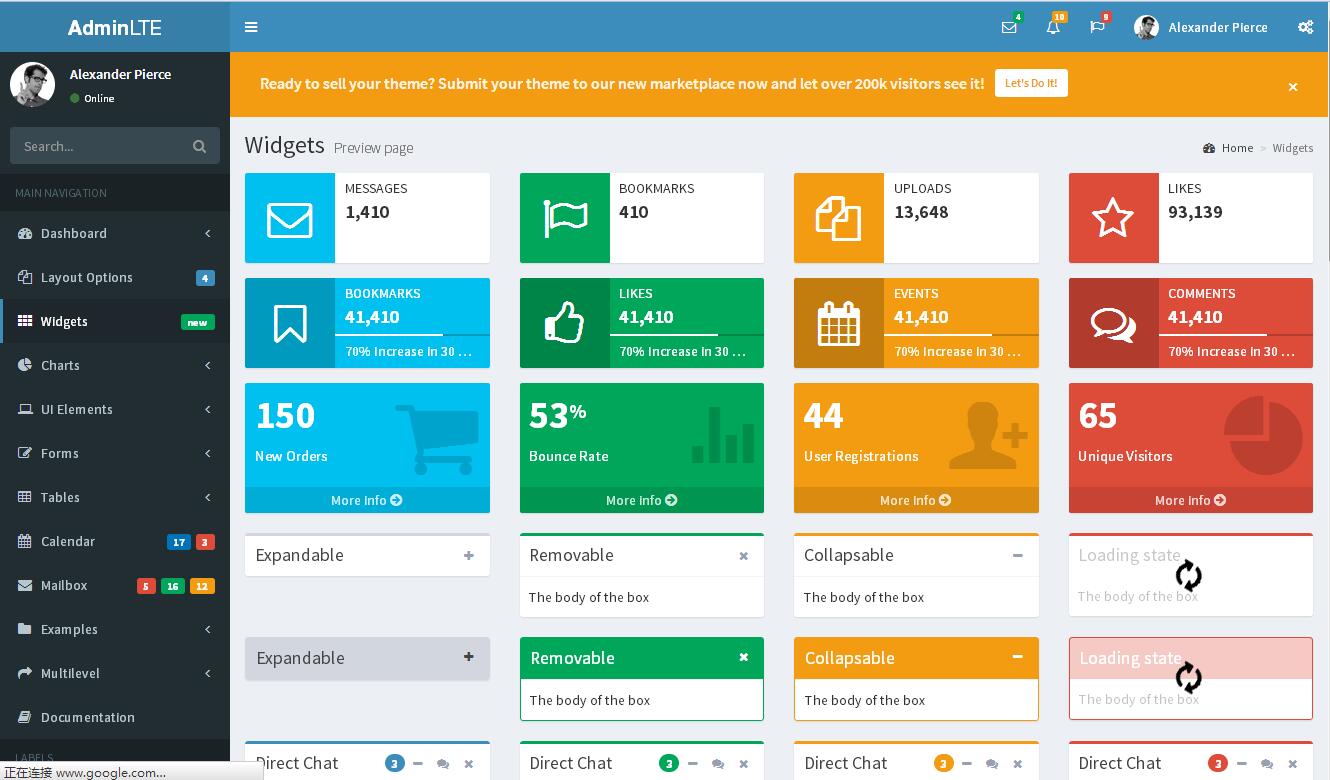Click the refresh icon in Loading state box

coord(1188,575)
